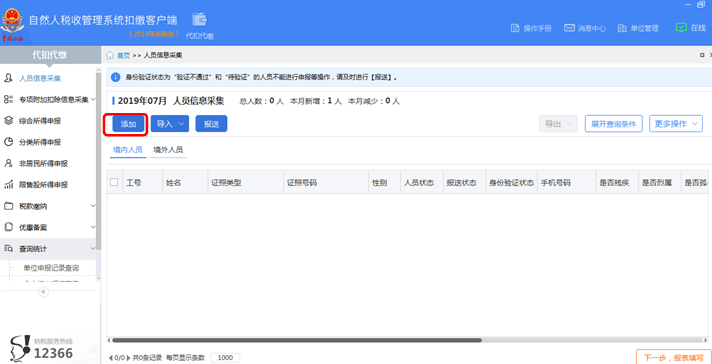Click the 优惠备案 document icon
This screenshot has height=364, width=712.
(x=8, y=227)
